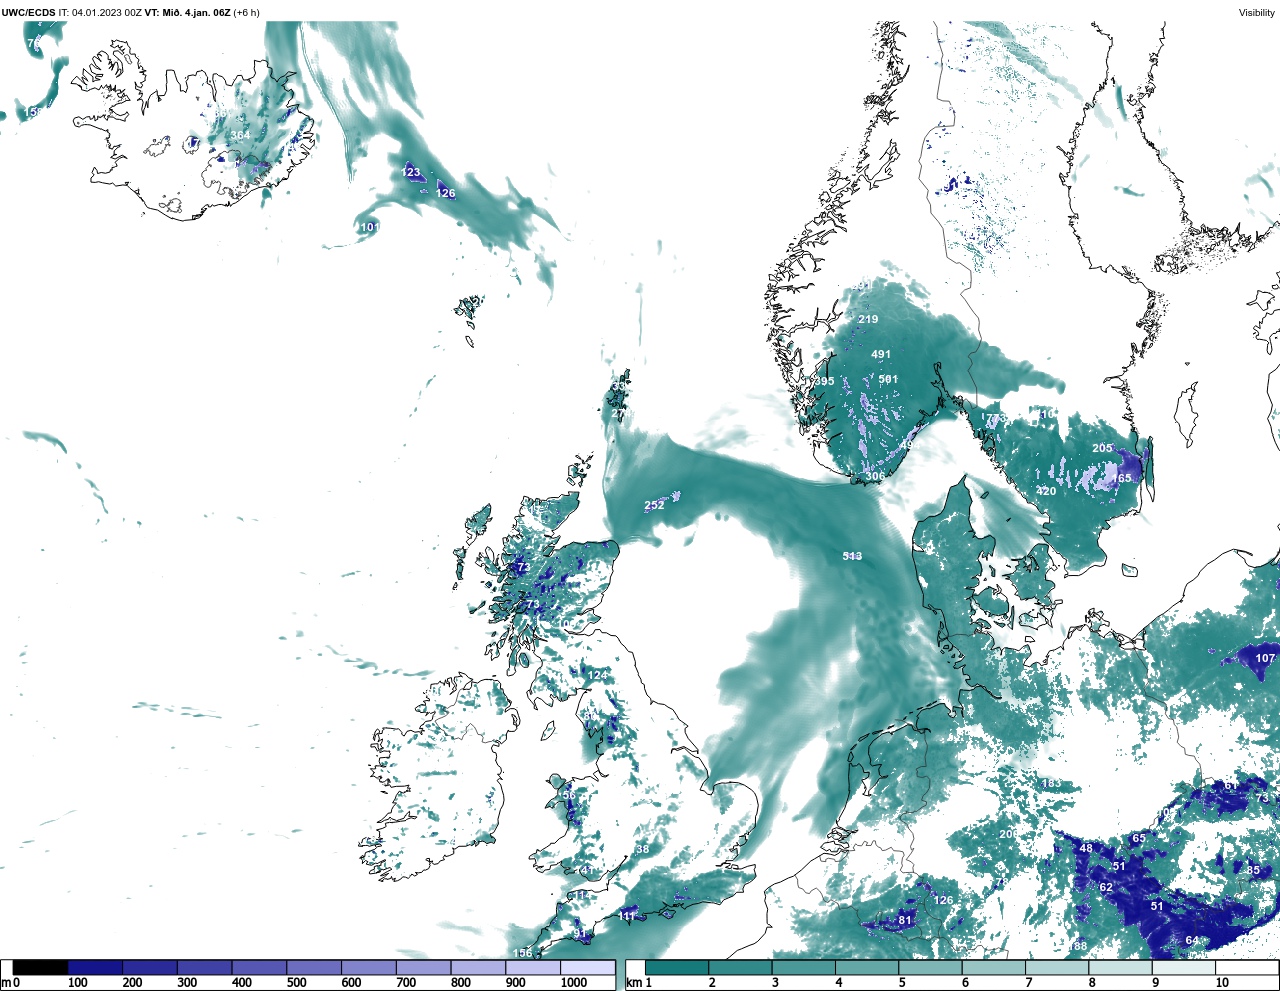Select the value '219' over Norway

868,319
